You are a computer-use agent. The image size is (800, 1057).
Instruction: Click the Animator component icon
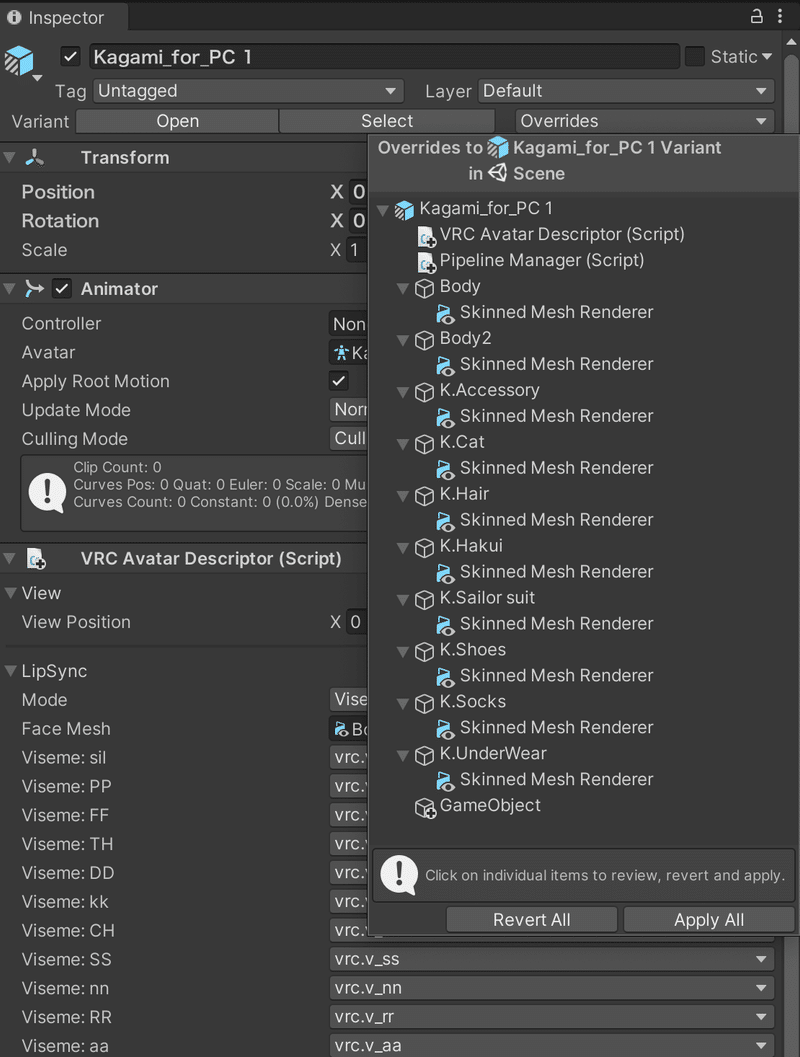[35, 289]
